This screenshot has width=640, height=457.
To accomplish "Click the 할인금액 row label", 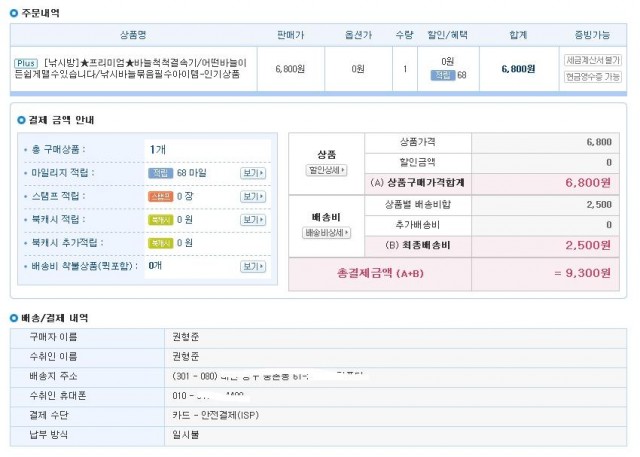I will 418,163.
